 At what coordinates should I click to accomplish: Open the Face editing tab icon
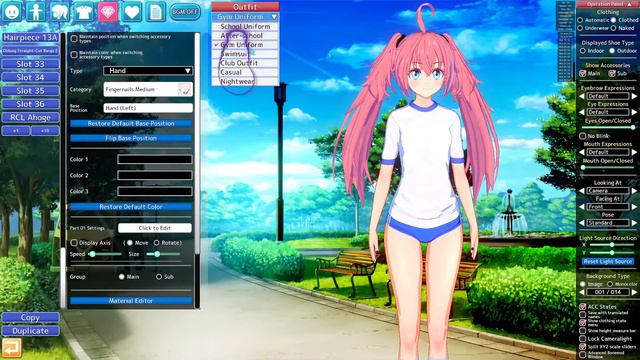tap(12, 12)
